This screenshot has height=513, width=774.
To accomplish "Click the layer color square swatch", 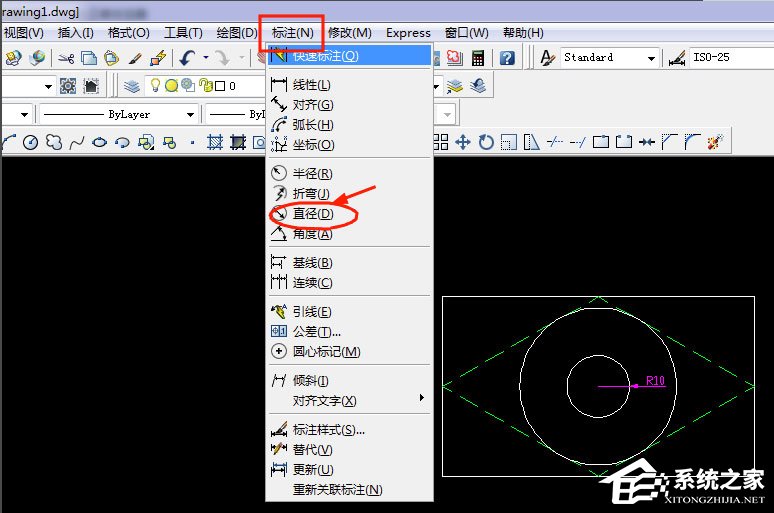I will point(219,86).
